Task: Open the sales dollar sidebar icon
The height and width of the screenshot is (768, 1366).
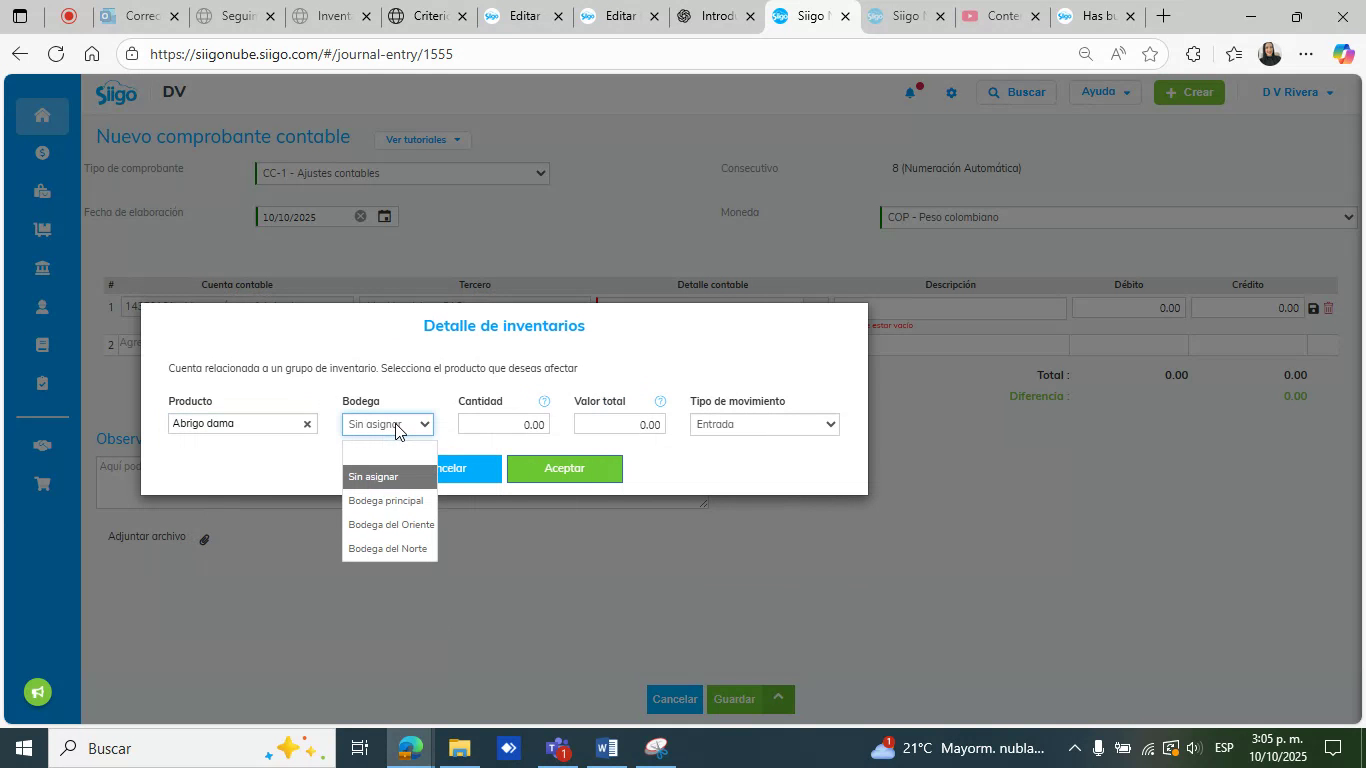Action: click(x=42, y=153)
